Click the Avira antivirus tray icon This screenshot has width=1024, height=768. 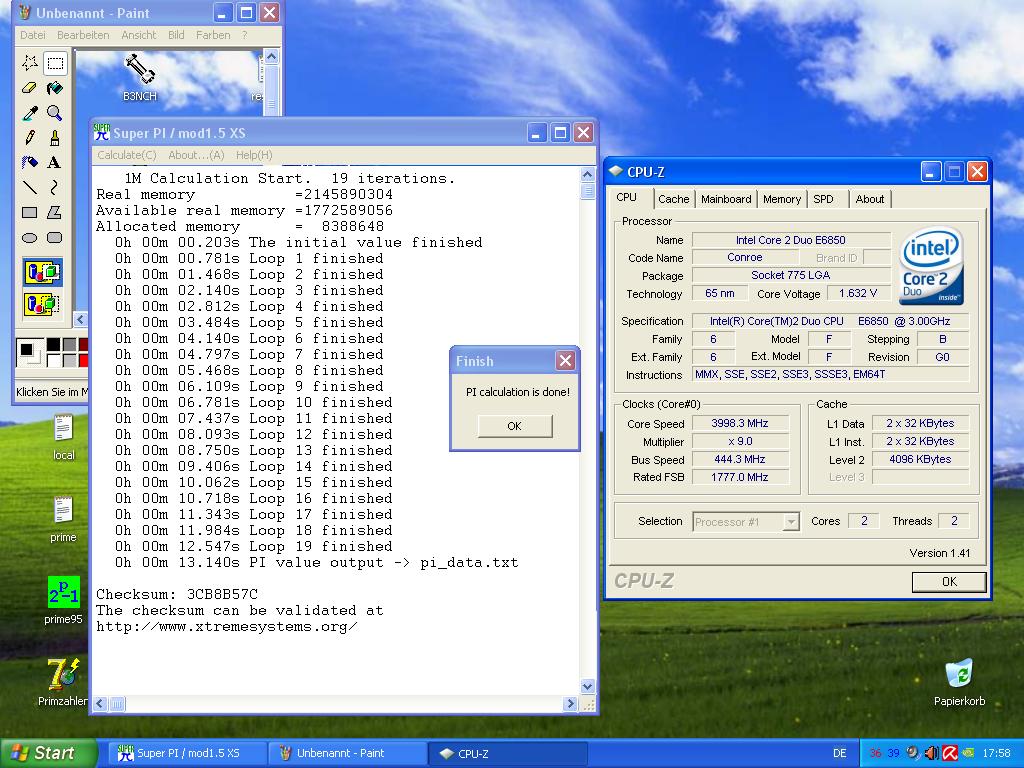(951, 753)
